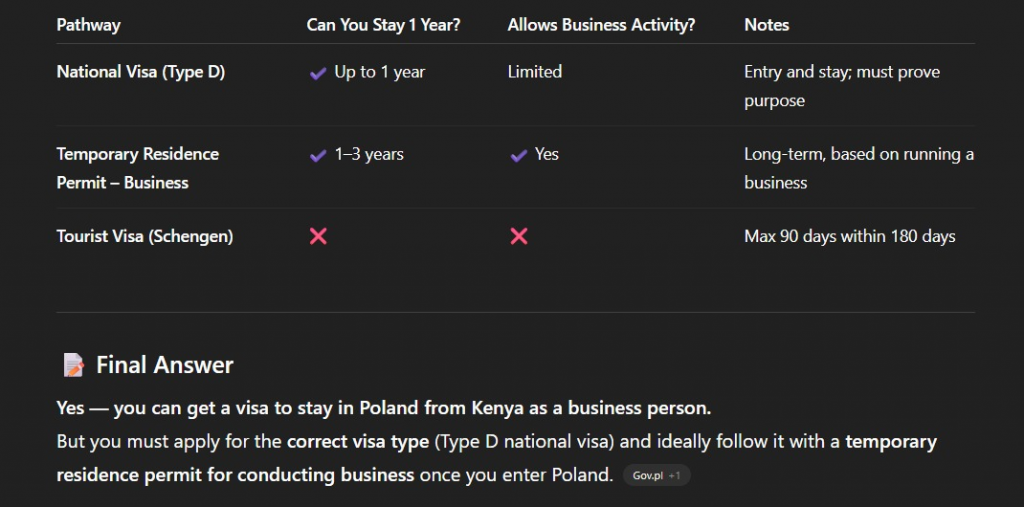Click the "Final Answer" heading text
1024x507 pixels.
coord(165,366)
